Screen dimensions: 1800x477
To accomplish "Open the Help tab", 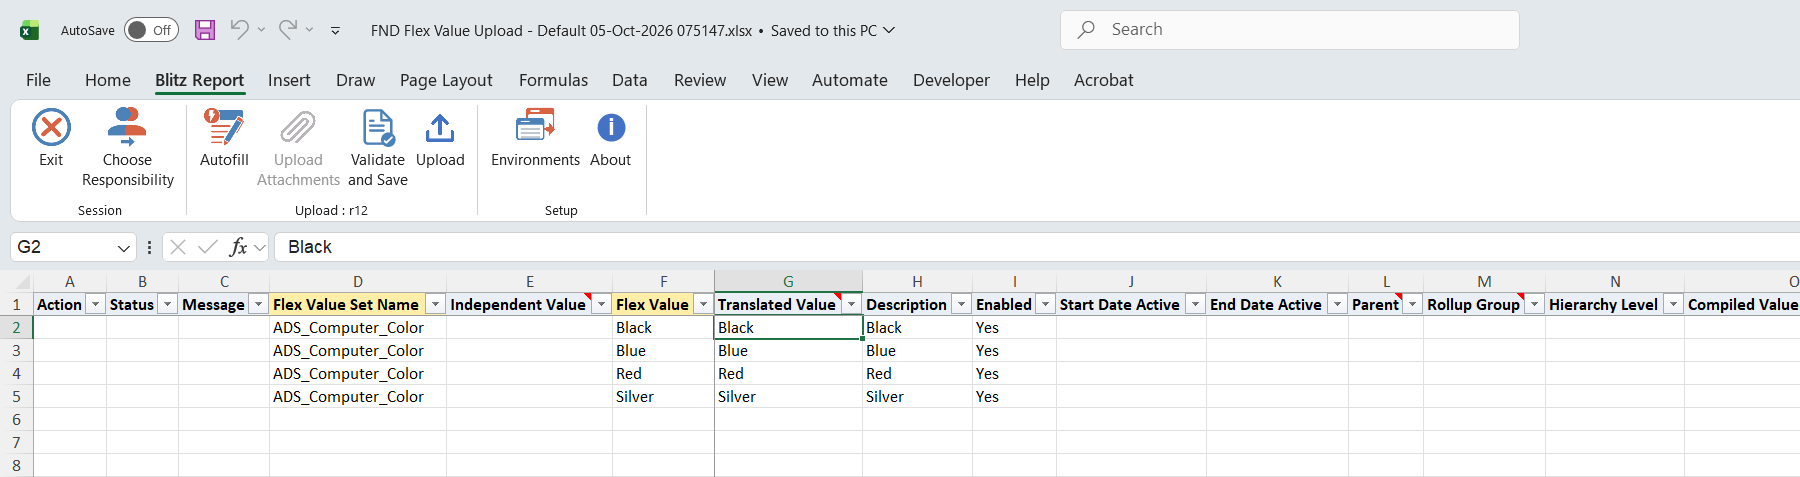I will tap(1032, 80).
